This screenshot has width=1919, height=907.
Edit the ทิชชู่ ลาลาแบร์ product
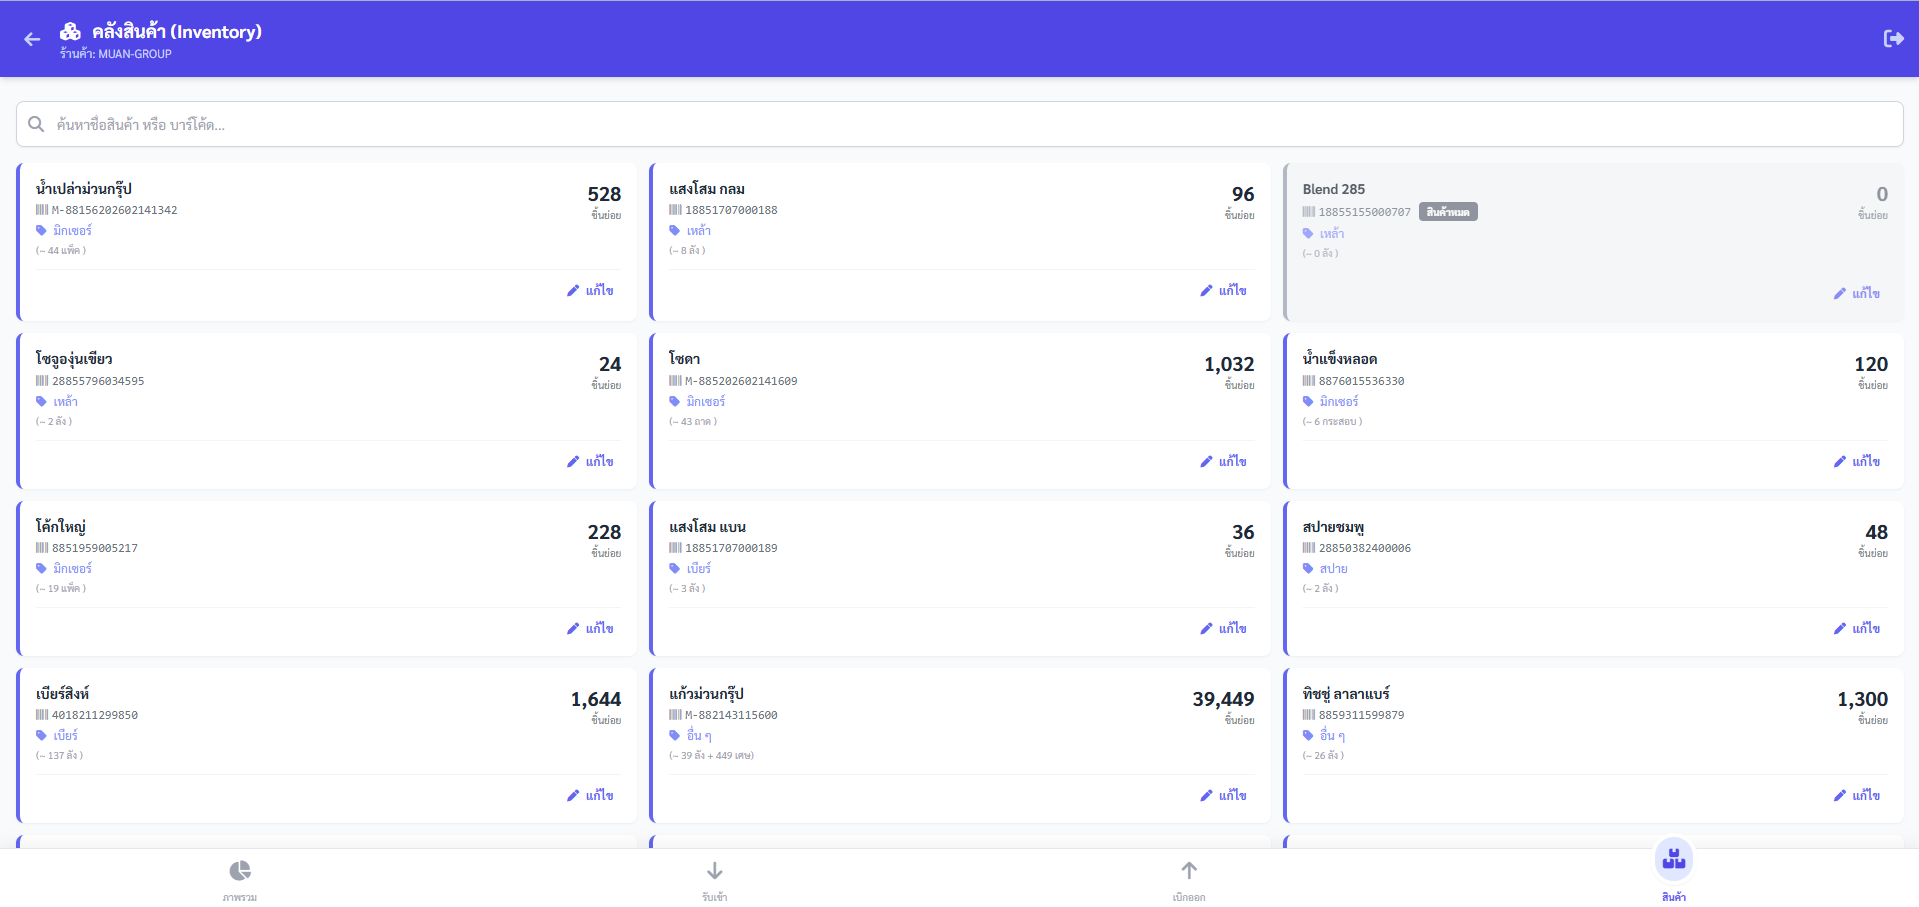pyautogui.click(x=1857, y=796)
